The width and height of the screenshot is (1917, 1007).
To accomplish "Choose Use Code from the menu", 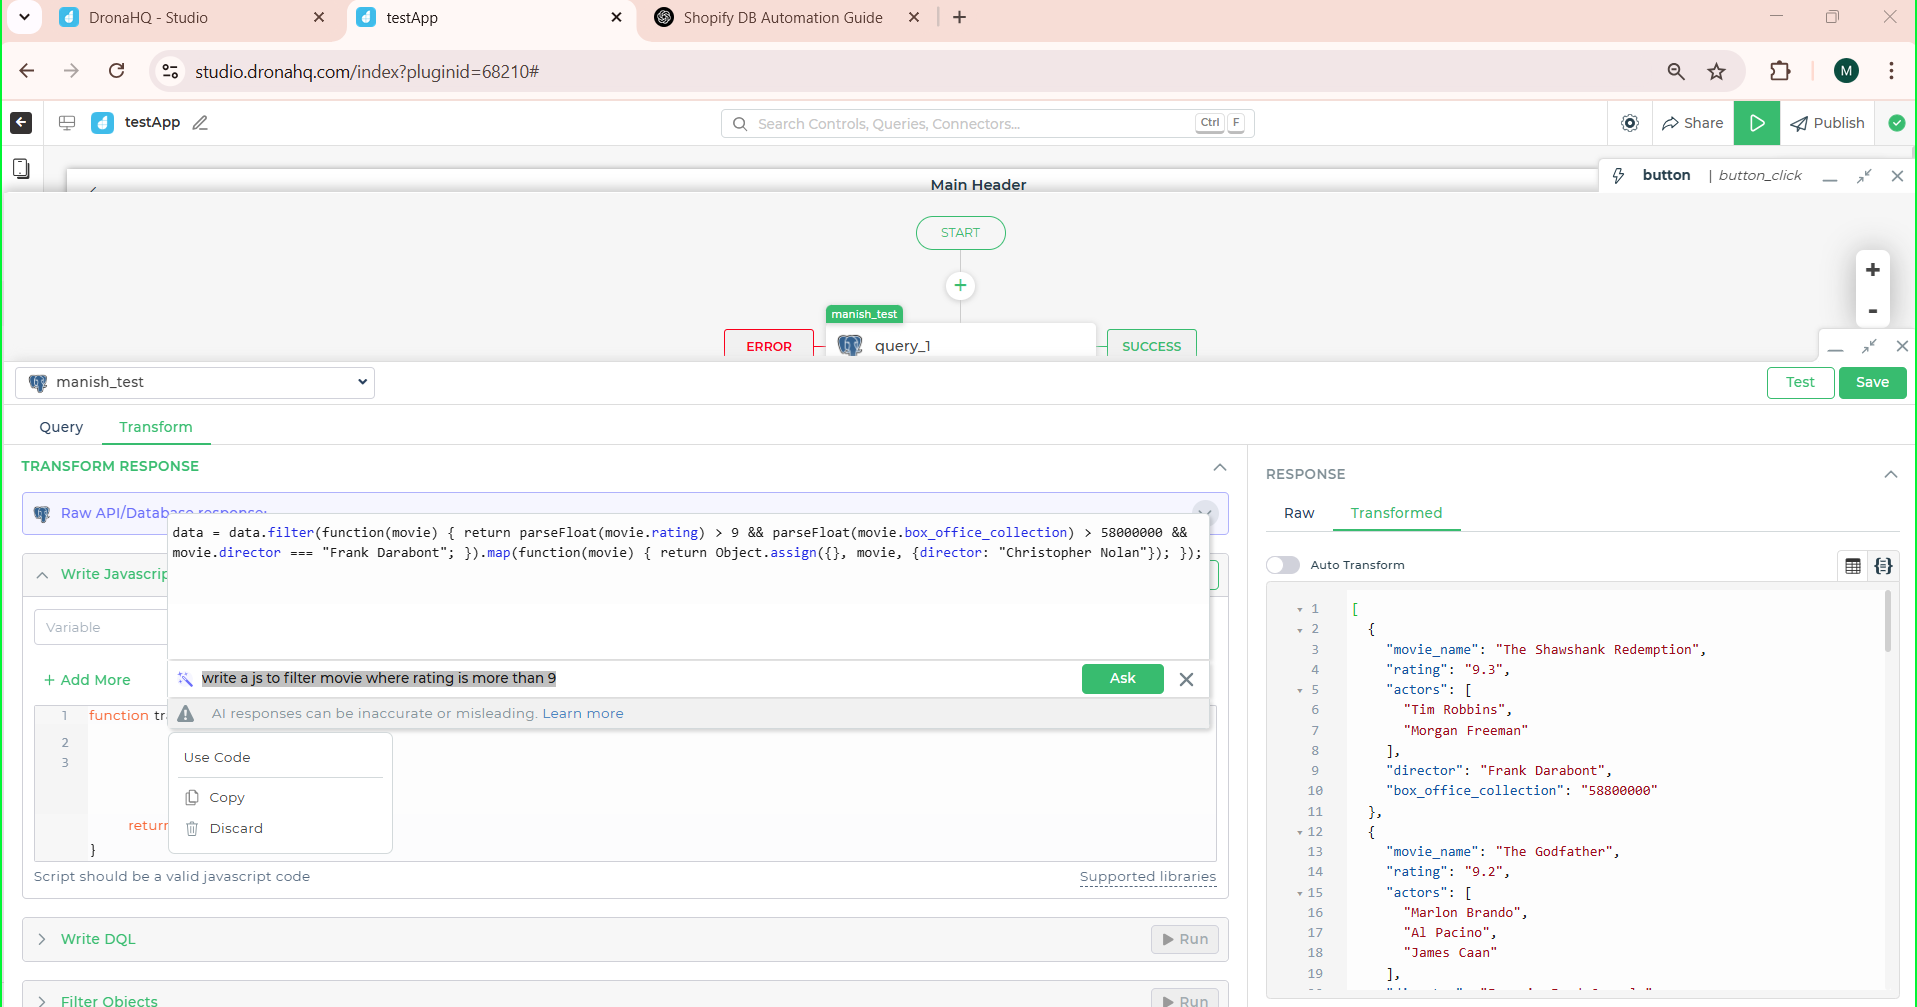I will [217, 758].
